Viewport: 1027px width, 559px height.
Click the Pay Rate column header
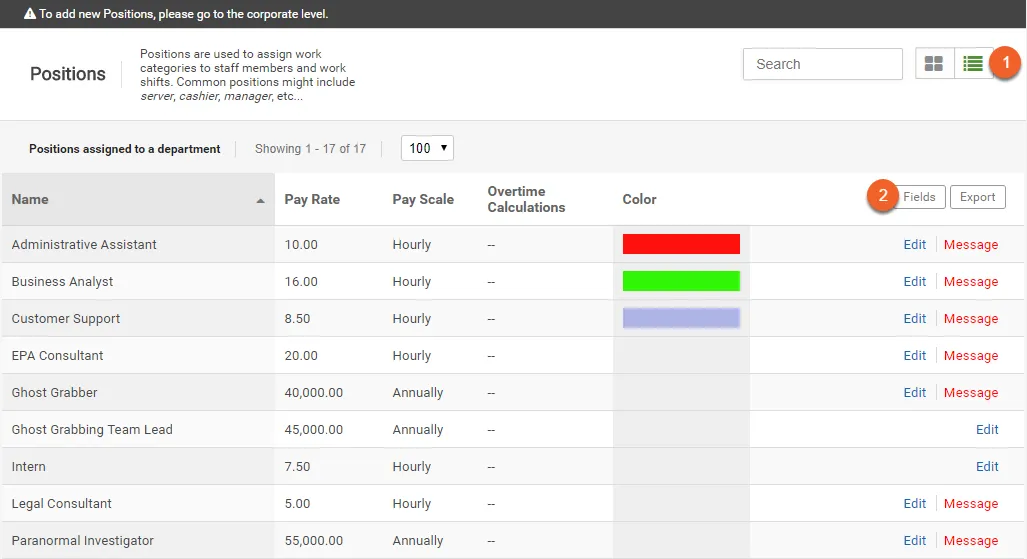(x=312, y=199)
